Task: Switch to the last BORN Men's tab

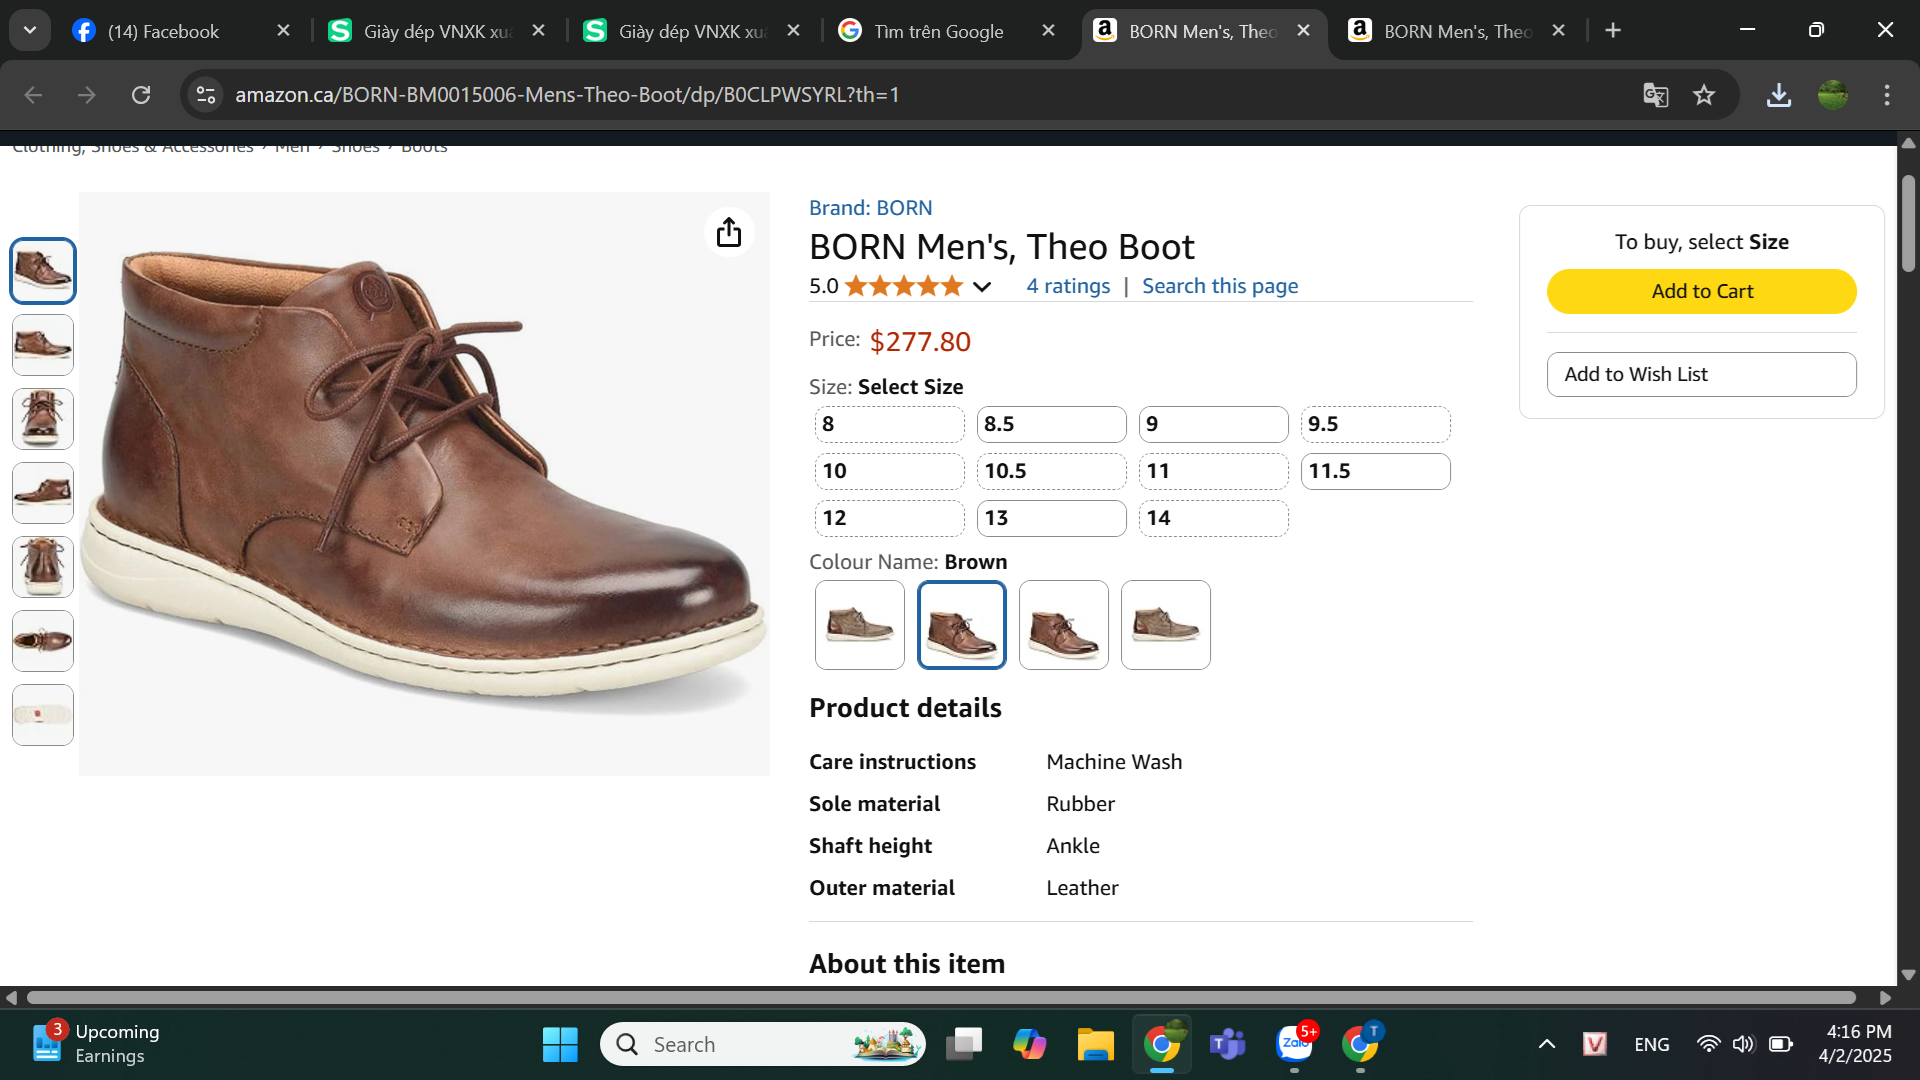Action: point(1456,31)
